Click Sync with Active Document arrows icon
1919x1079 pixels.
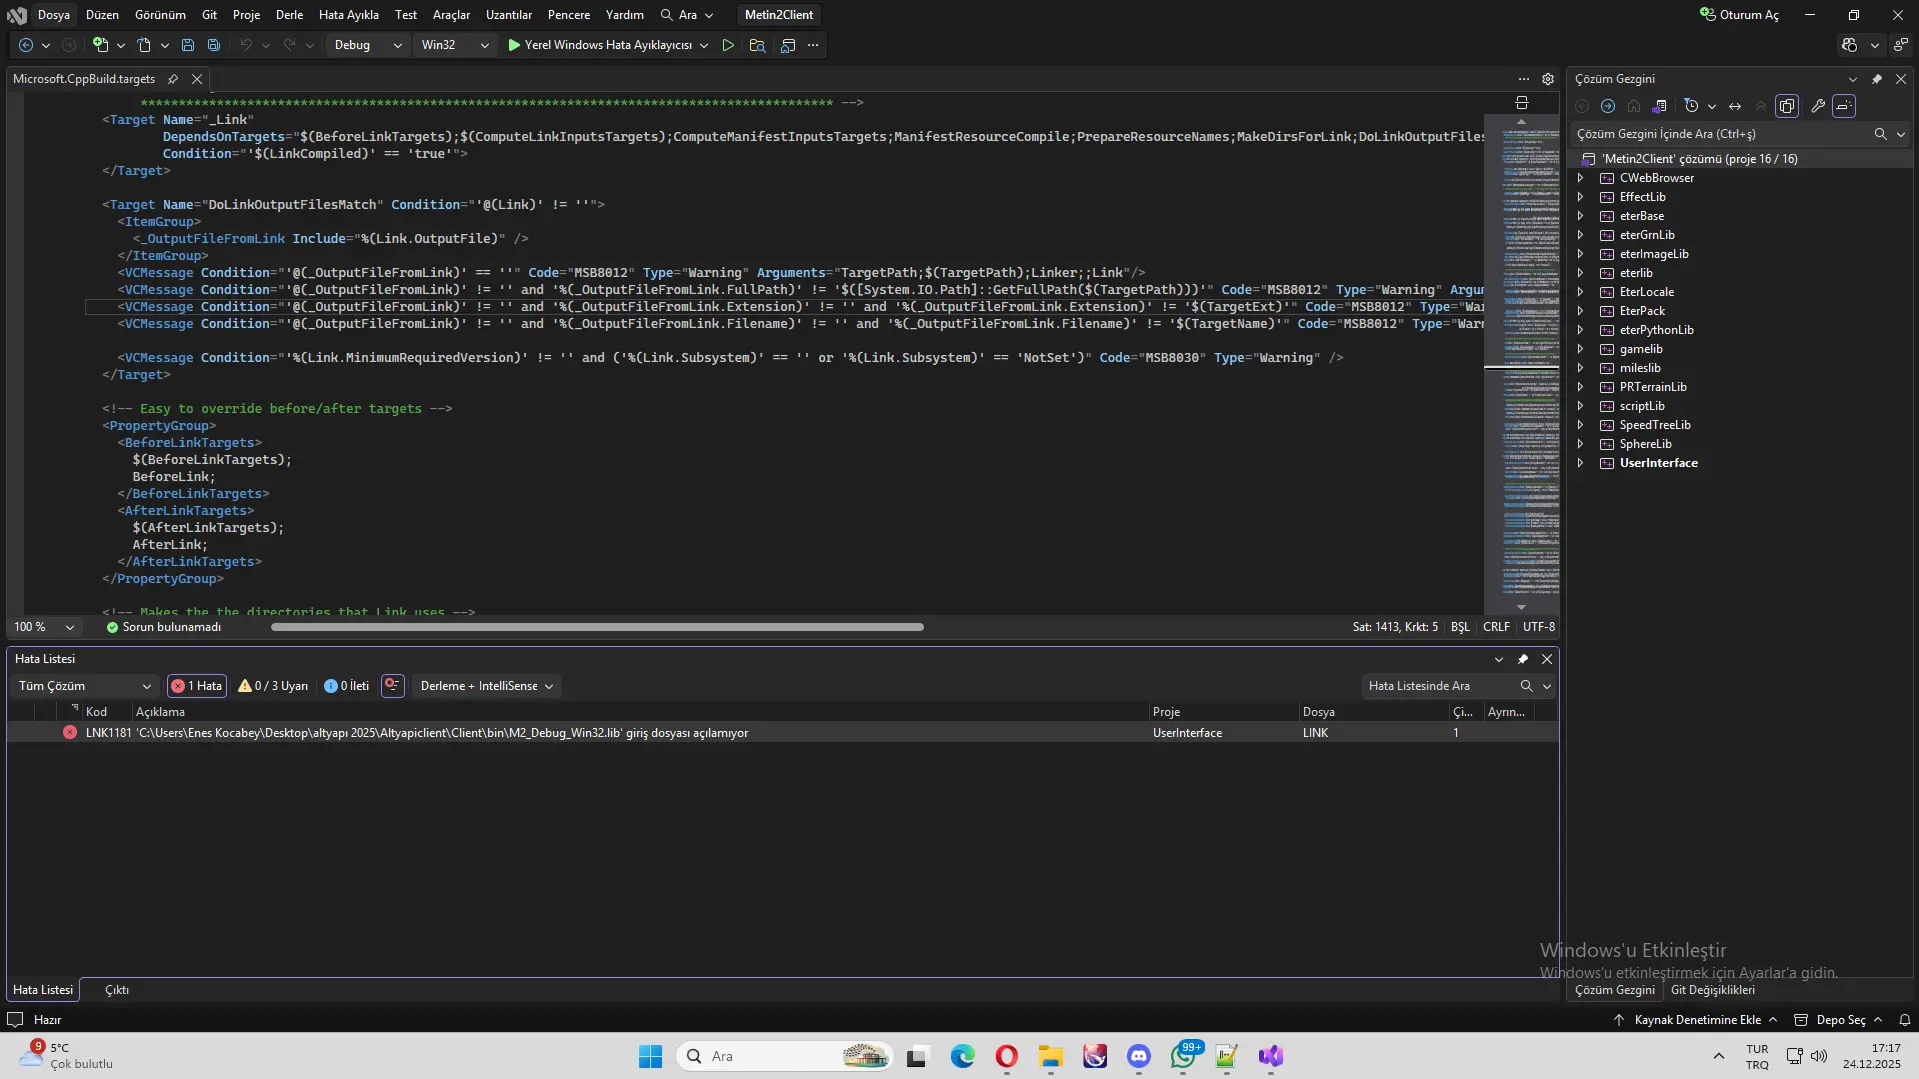point(1735,106)
